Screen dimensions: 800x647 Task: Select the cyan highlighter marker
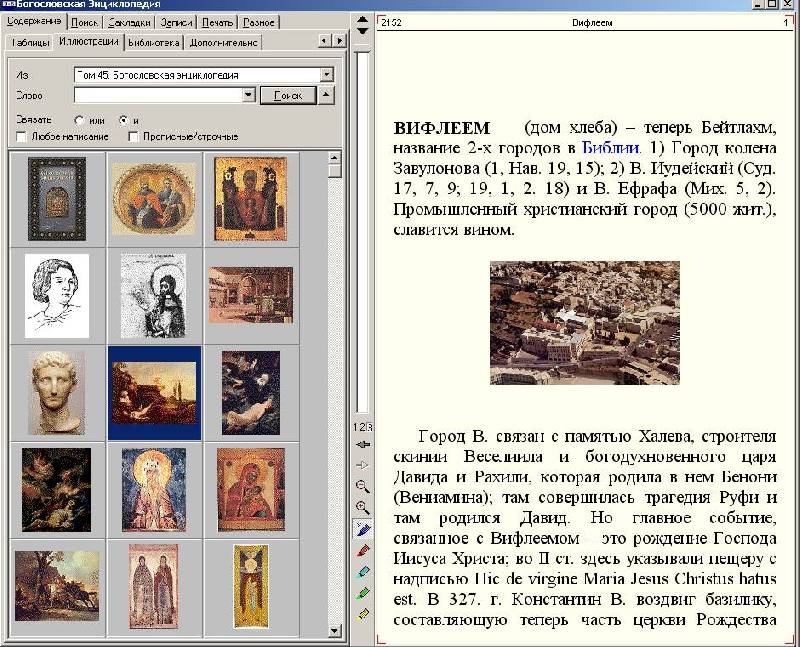[362, 571]
